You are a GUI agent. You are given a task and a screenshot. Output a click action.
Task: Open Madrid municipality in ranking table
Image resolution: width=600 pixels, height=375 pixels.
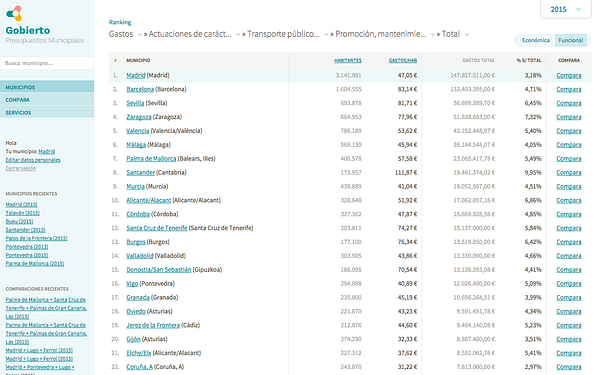pyautogui.click(x=136, y=75)
